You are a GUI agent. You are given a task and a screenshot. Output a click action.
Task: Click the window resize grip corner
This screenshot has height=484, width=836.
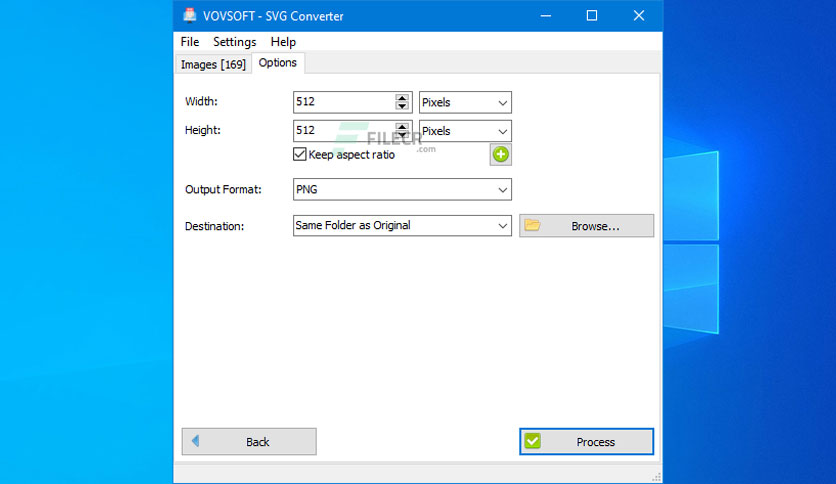657,477
